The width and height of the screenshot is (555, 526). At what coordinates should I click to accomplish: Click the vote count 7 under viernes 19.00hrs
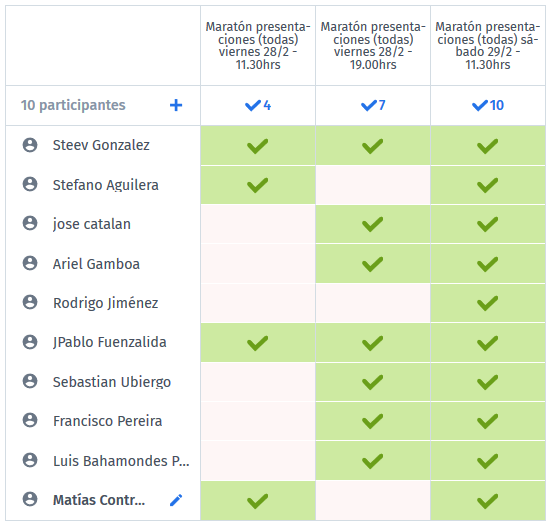tap(373, 105)
